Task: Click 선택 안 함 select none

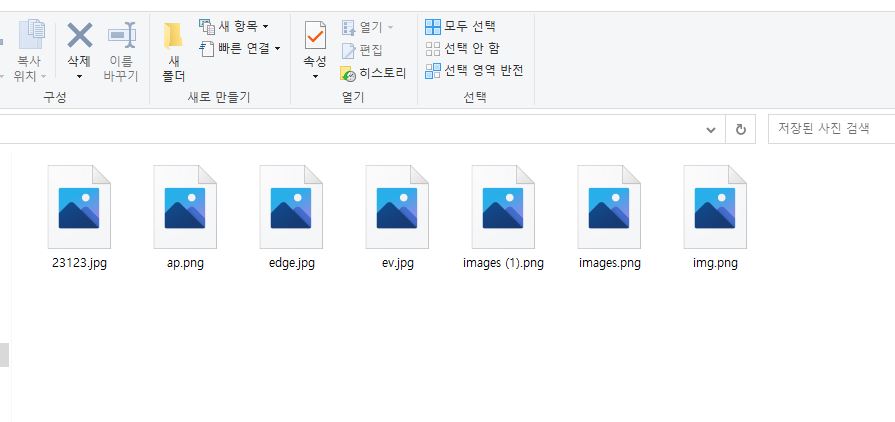Action: pyautogui.click(x=462, y=48)
